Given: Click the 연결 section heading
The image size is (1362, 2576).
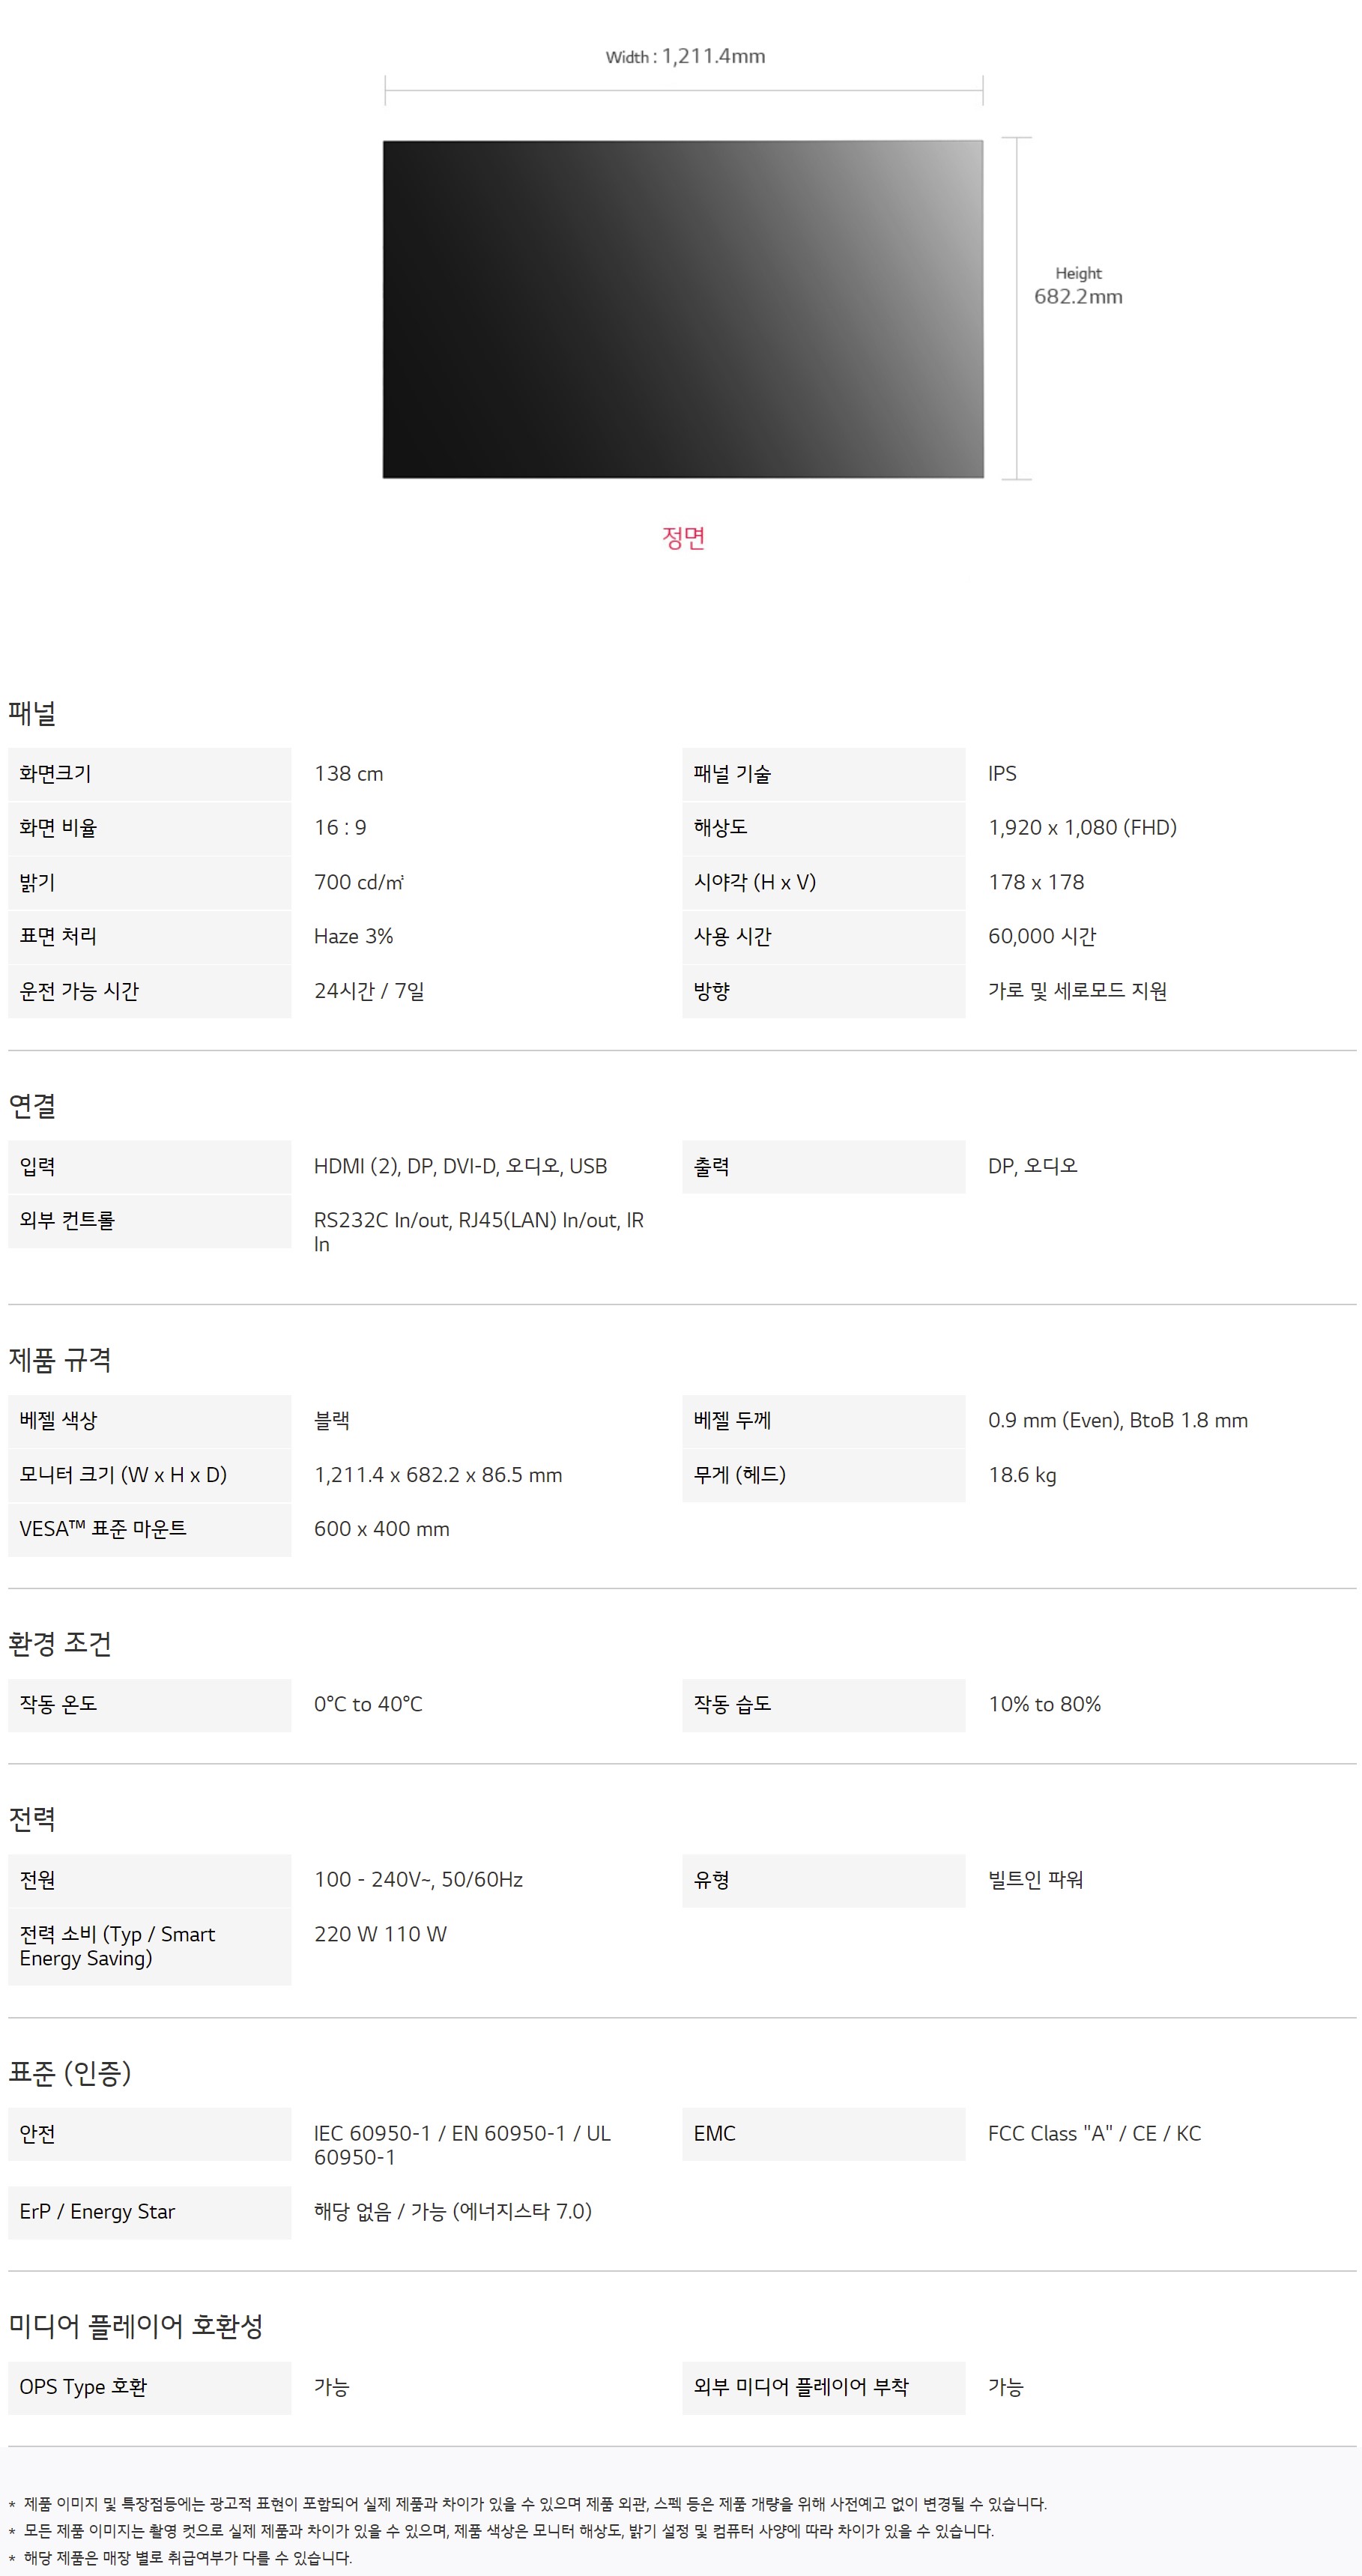Looking at the screenshot, I should (x=32, y=1106).
